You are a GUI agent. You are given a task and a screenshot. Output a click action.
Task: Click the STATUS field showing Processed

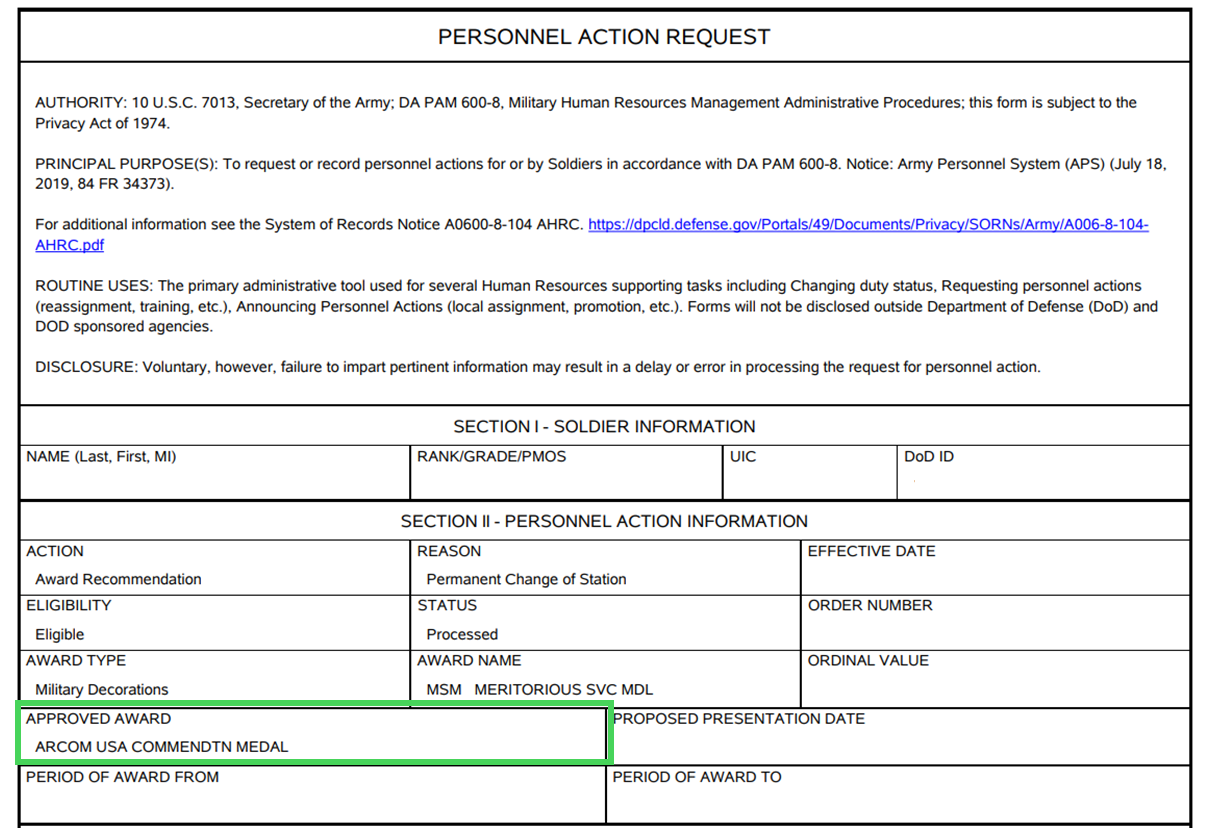point(605,622)
